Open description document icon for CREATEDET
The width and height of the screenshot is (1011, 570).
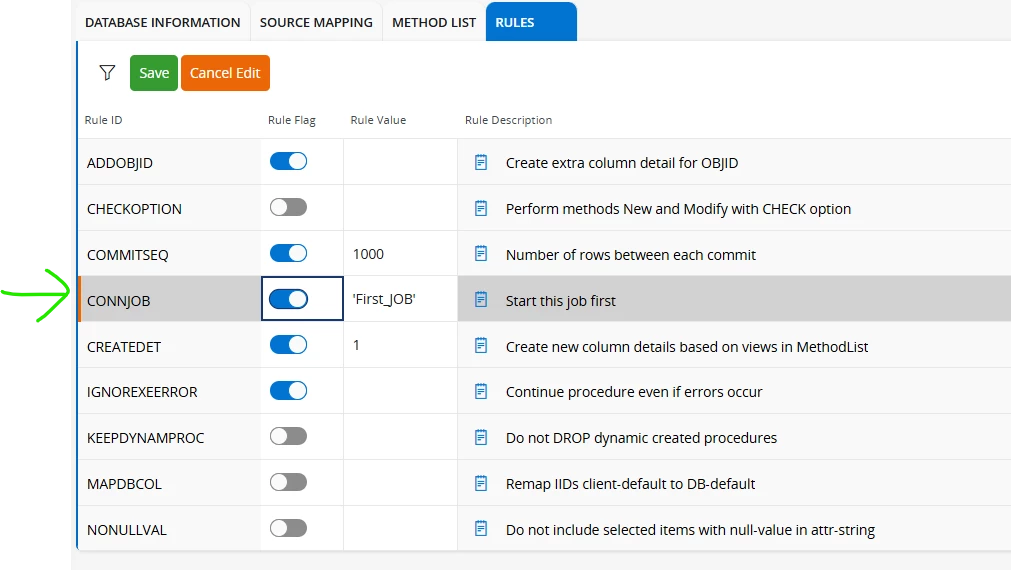481,346
